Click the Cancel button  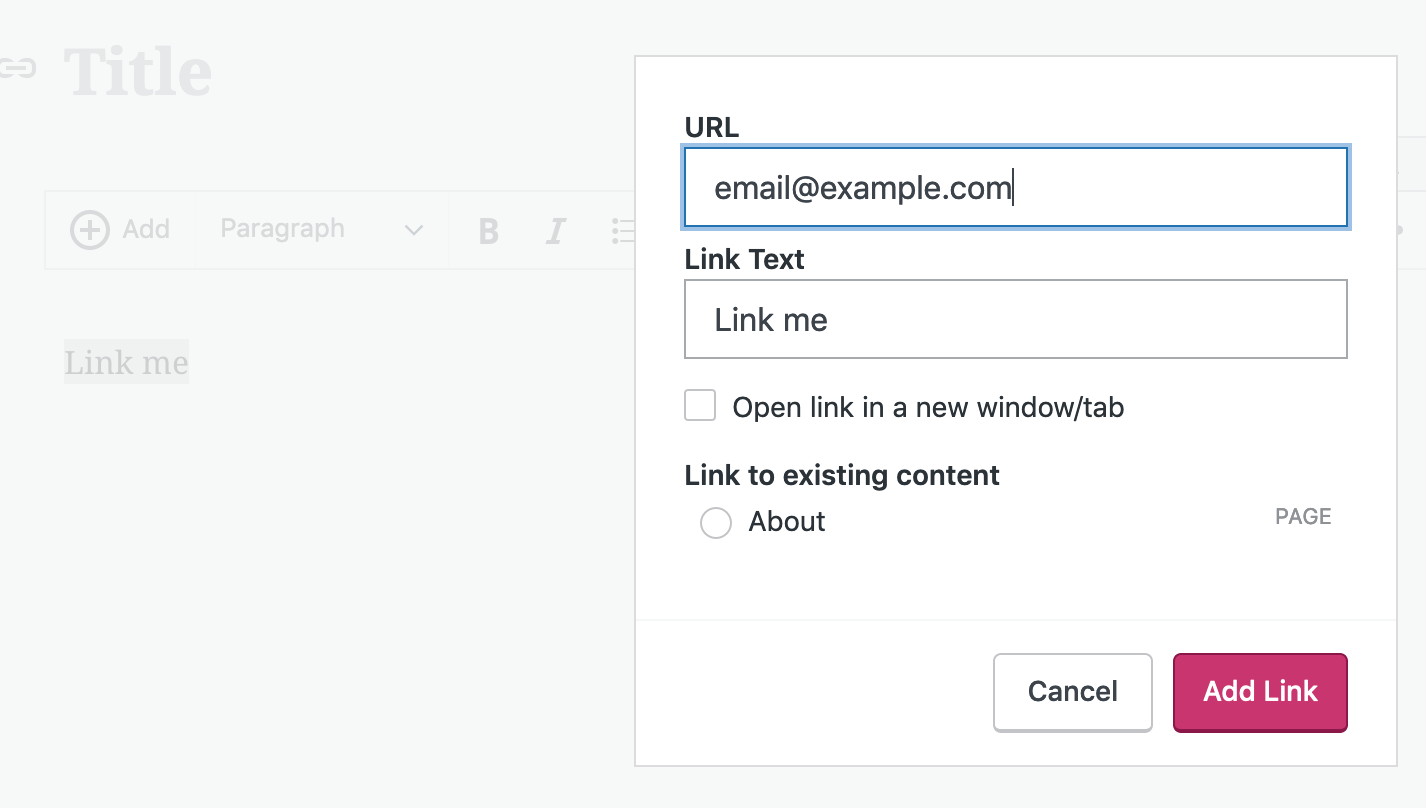point(1073,692)
